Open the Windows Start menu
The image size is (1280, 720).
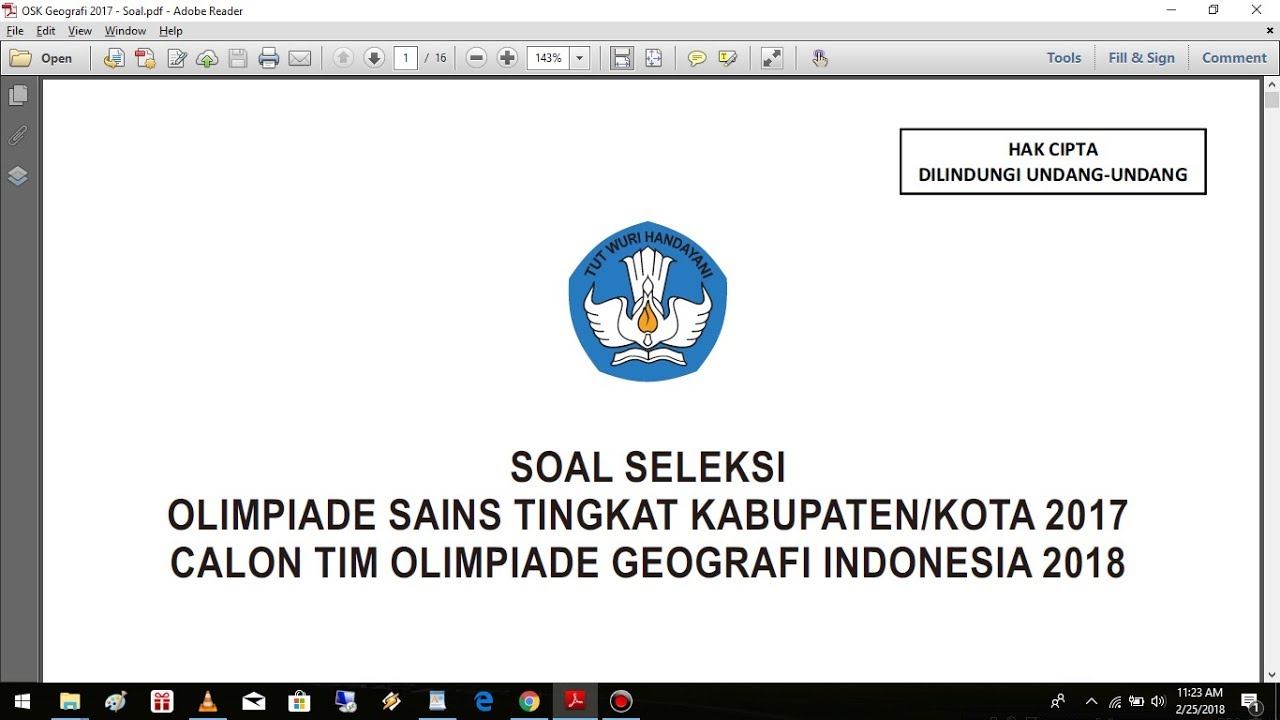[22, 702]
